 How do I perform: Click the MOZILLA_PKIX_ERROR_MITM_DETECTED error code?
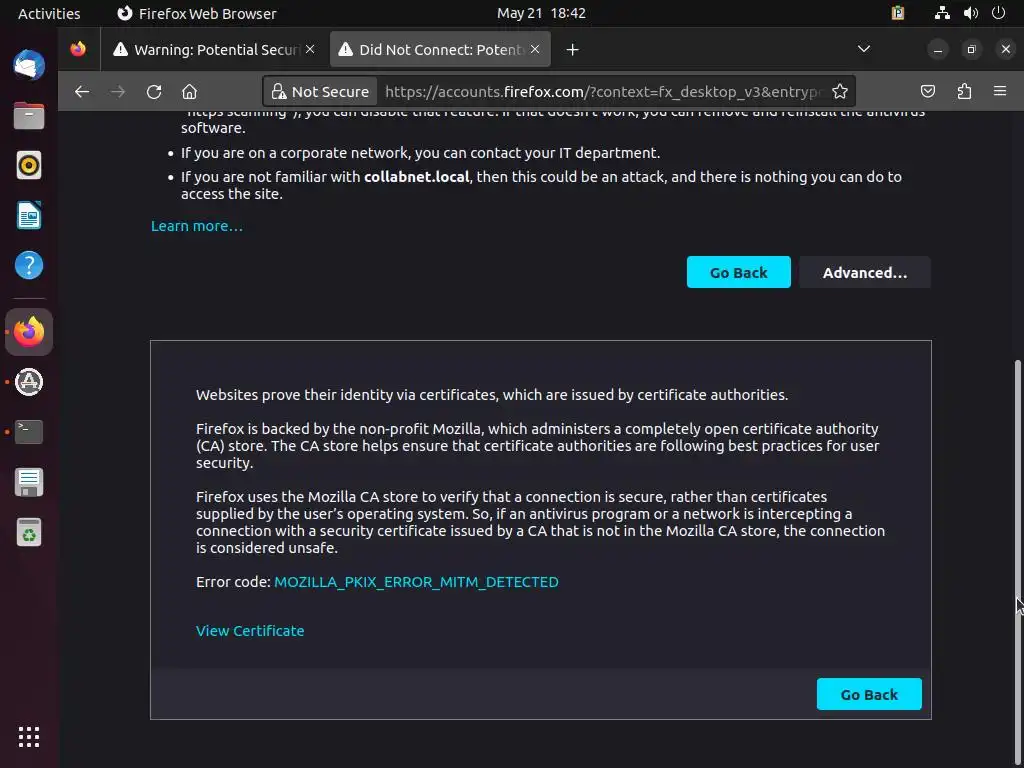[416, 582]
